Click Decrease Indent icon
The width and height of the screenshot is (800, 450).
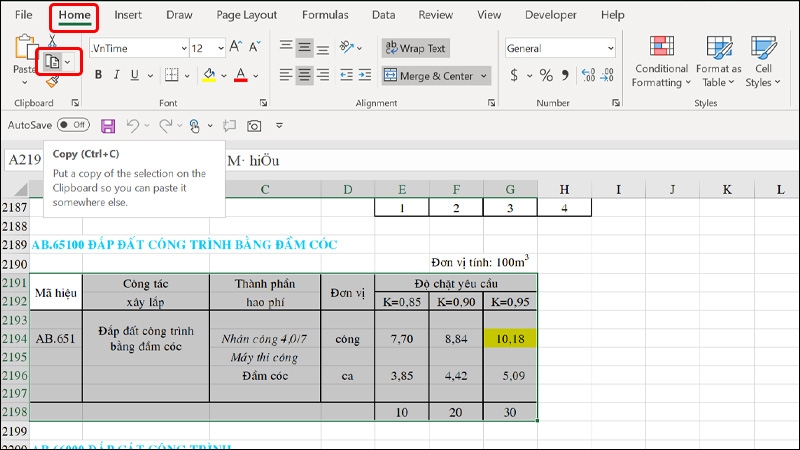click(346, 76)
